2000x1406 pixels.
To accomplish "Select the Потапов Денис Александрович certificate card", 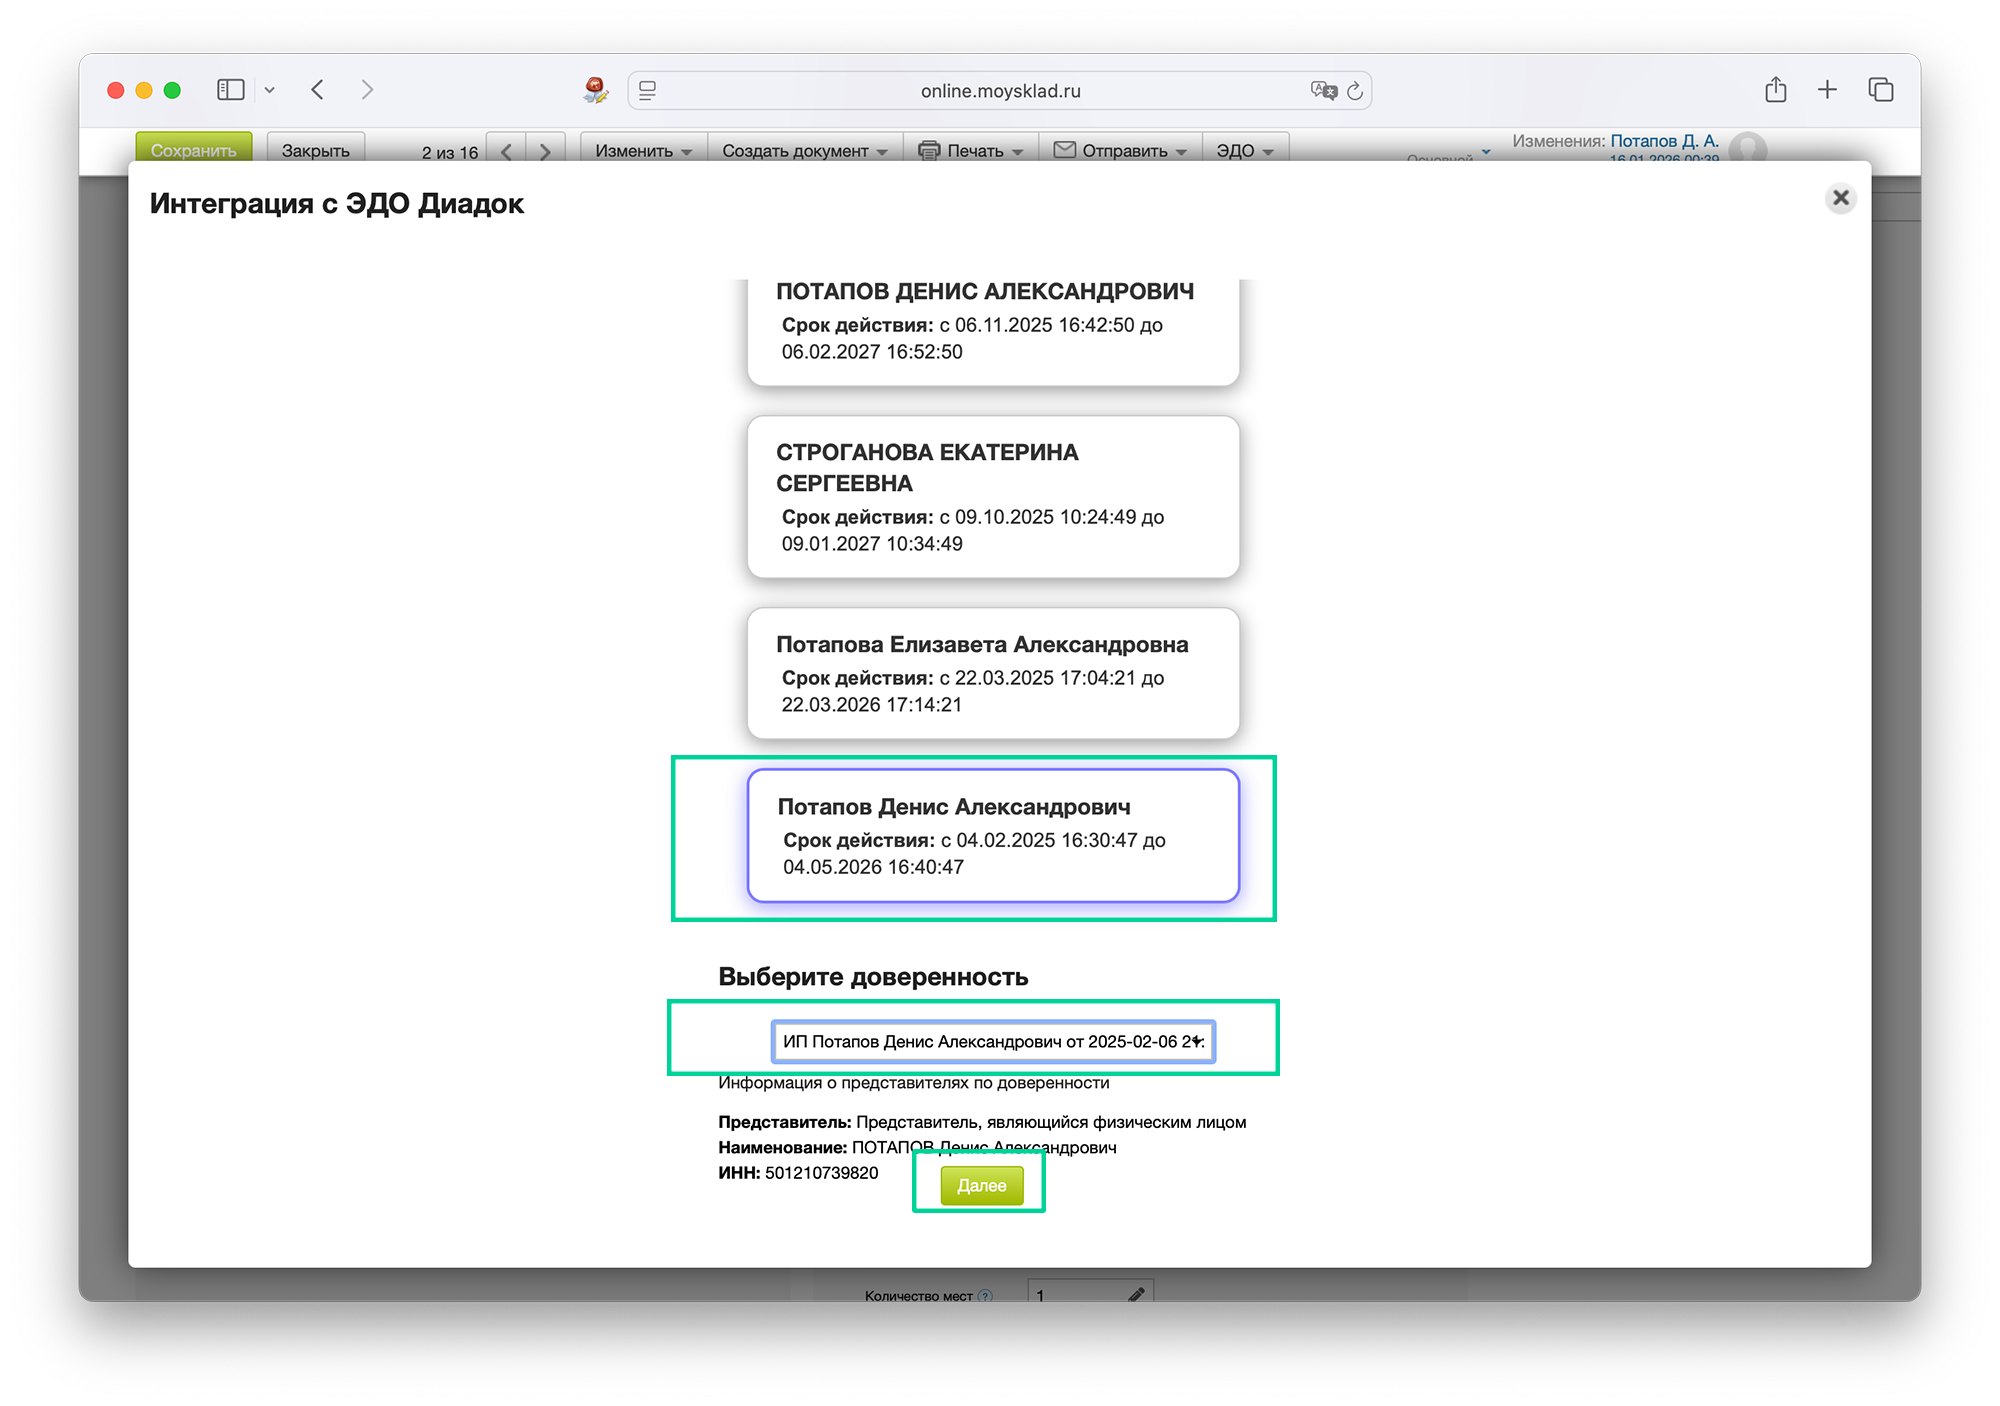I will tap(993, 835).
